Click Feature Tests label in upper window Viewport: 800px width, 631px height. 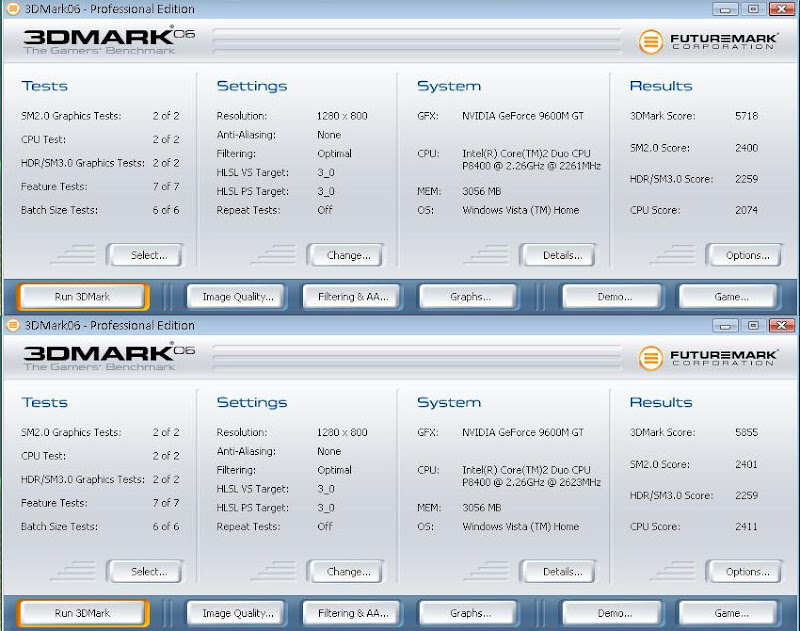pyautogui.click(x=54, y=187)
